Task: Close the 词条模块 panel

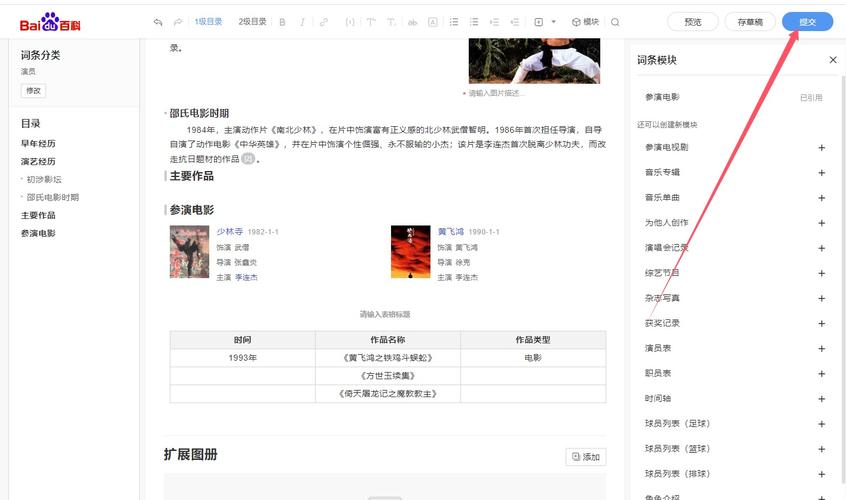Action: [x=833, y=60]
